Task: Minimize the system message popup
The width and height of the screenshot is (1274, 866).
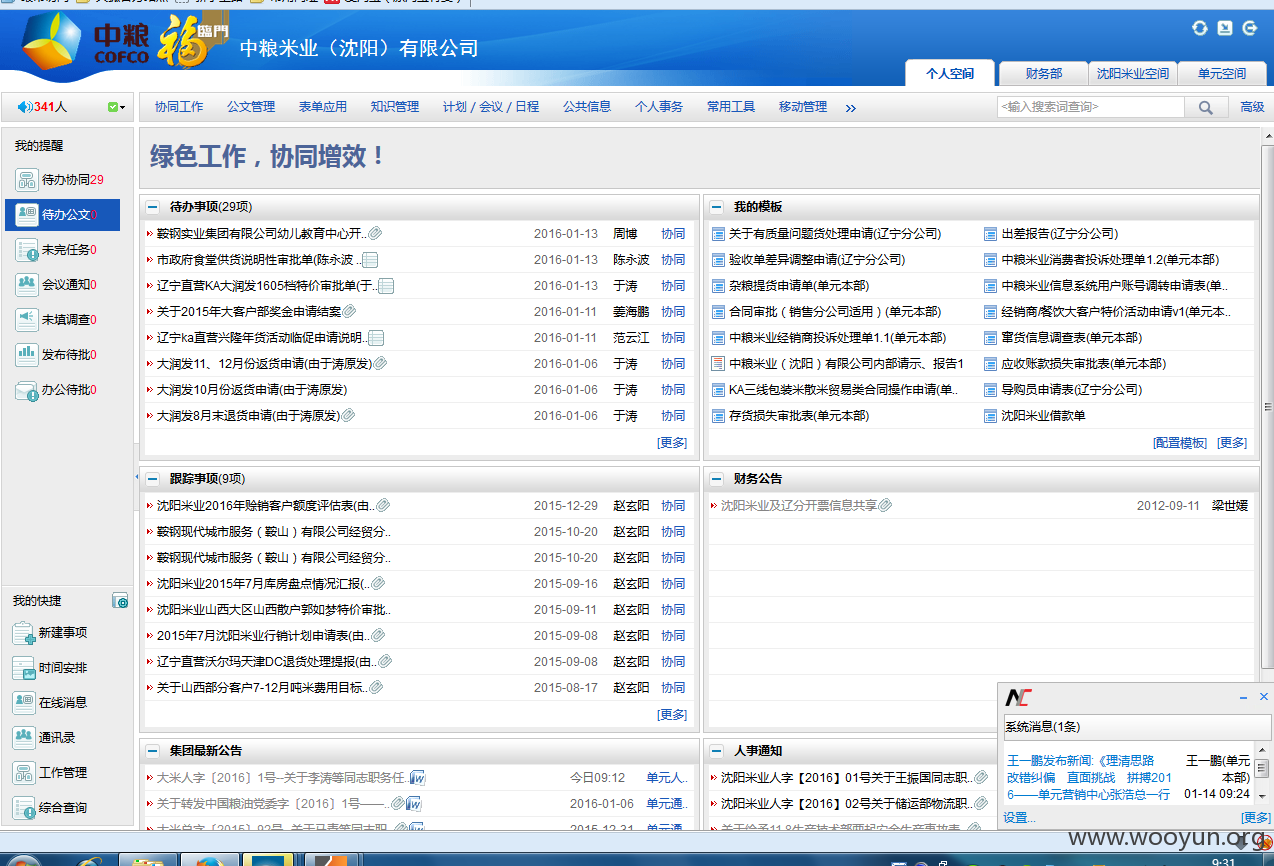Action: (x=1243, y=697)
